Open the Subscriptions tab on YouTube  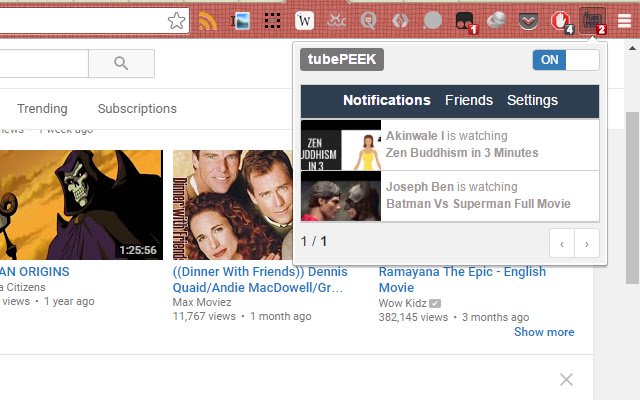click(x=137, y=109)
